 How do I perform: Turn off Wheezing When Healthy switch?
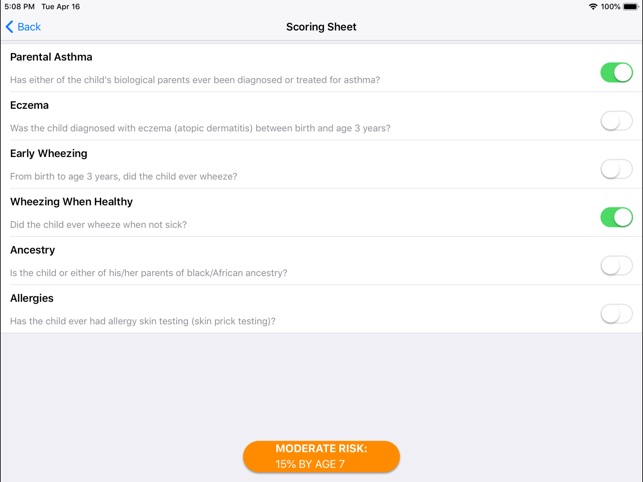(x=616, y=217)
